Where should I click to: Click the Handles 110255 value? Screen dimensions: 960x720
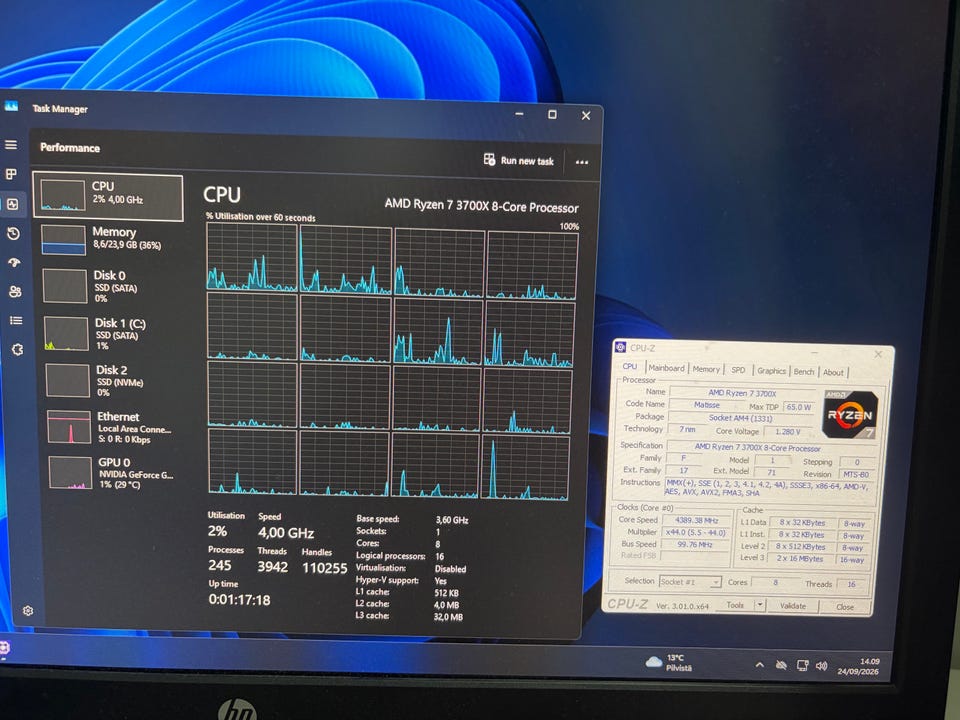click(324, 568)
